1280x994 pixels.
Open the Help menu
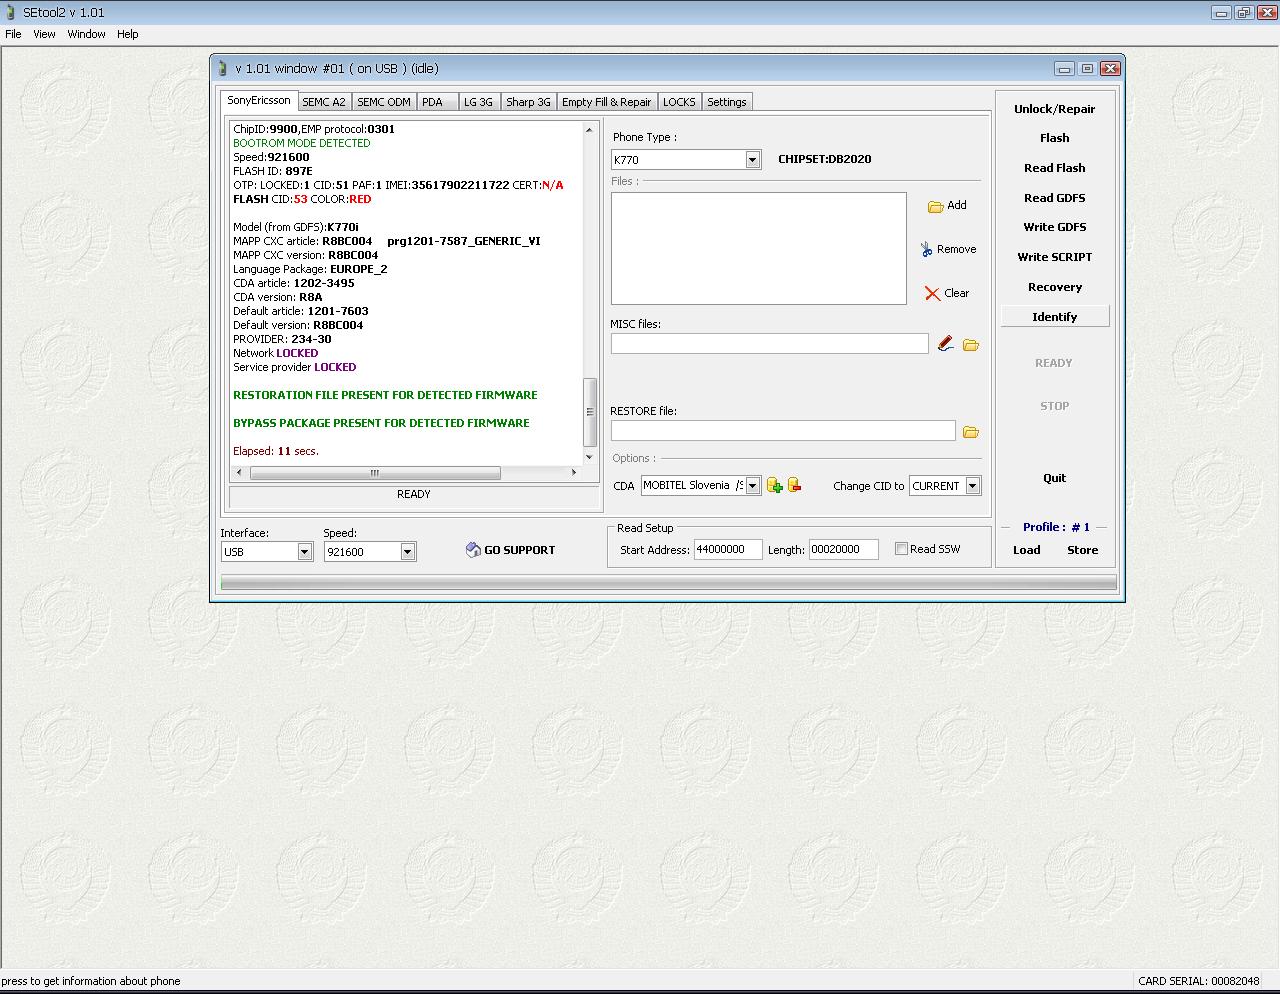(127, 34)
